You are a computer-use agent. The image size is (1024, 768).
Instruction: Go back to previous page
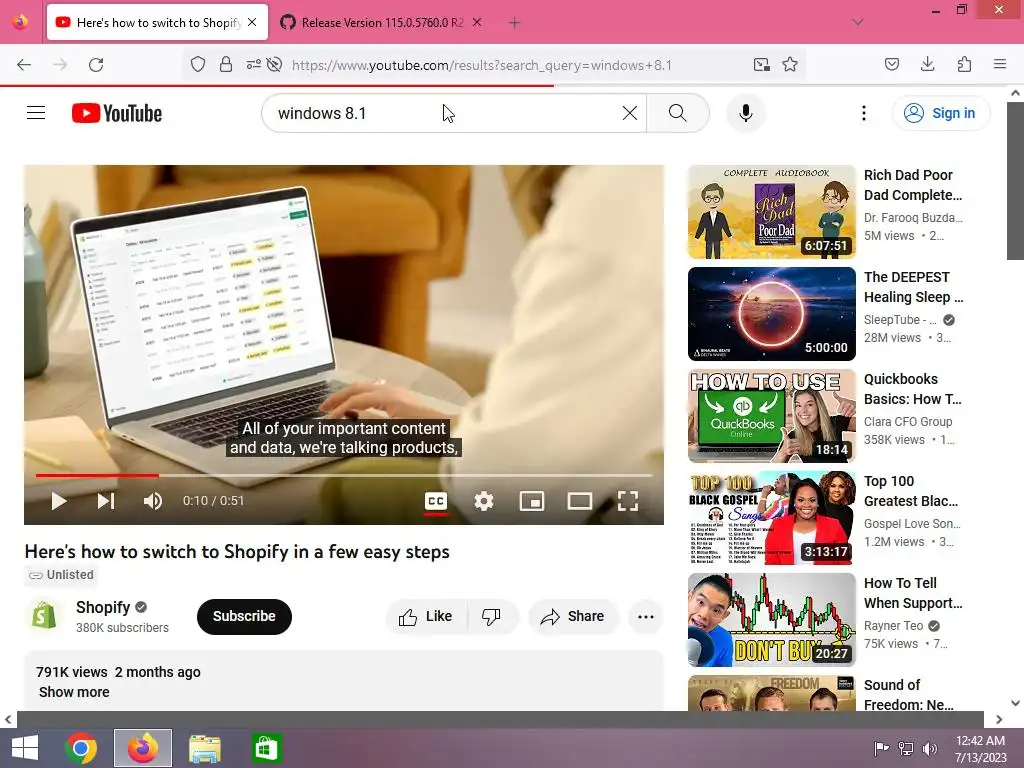(x=24, y=64)
